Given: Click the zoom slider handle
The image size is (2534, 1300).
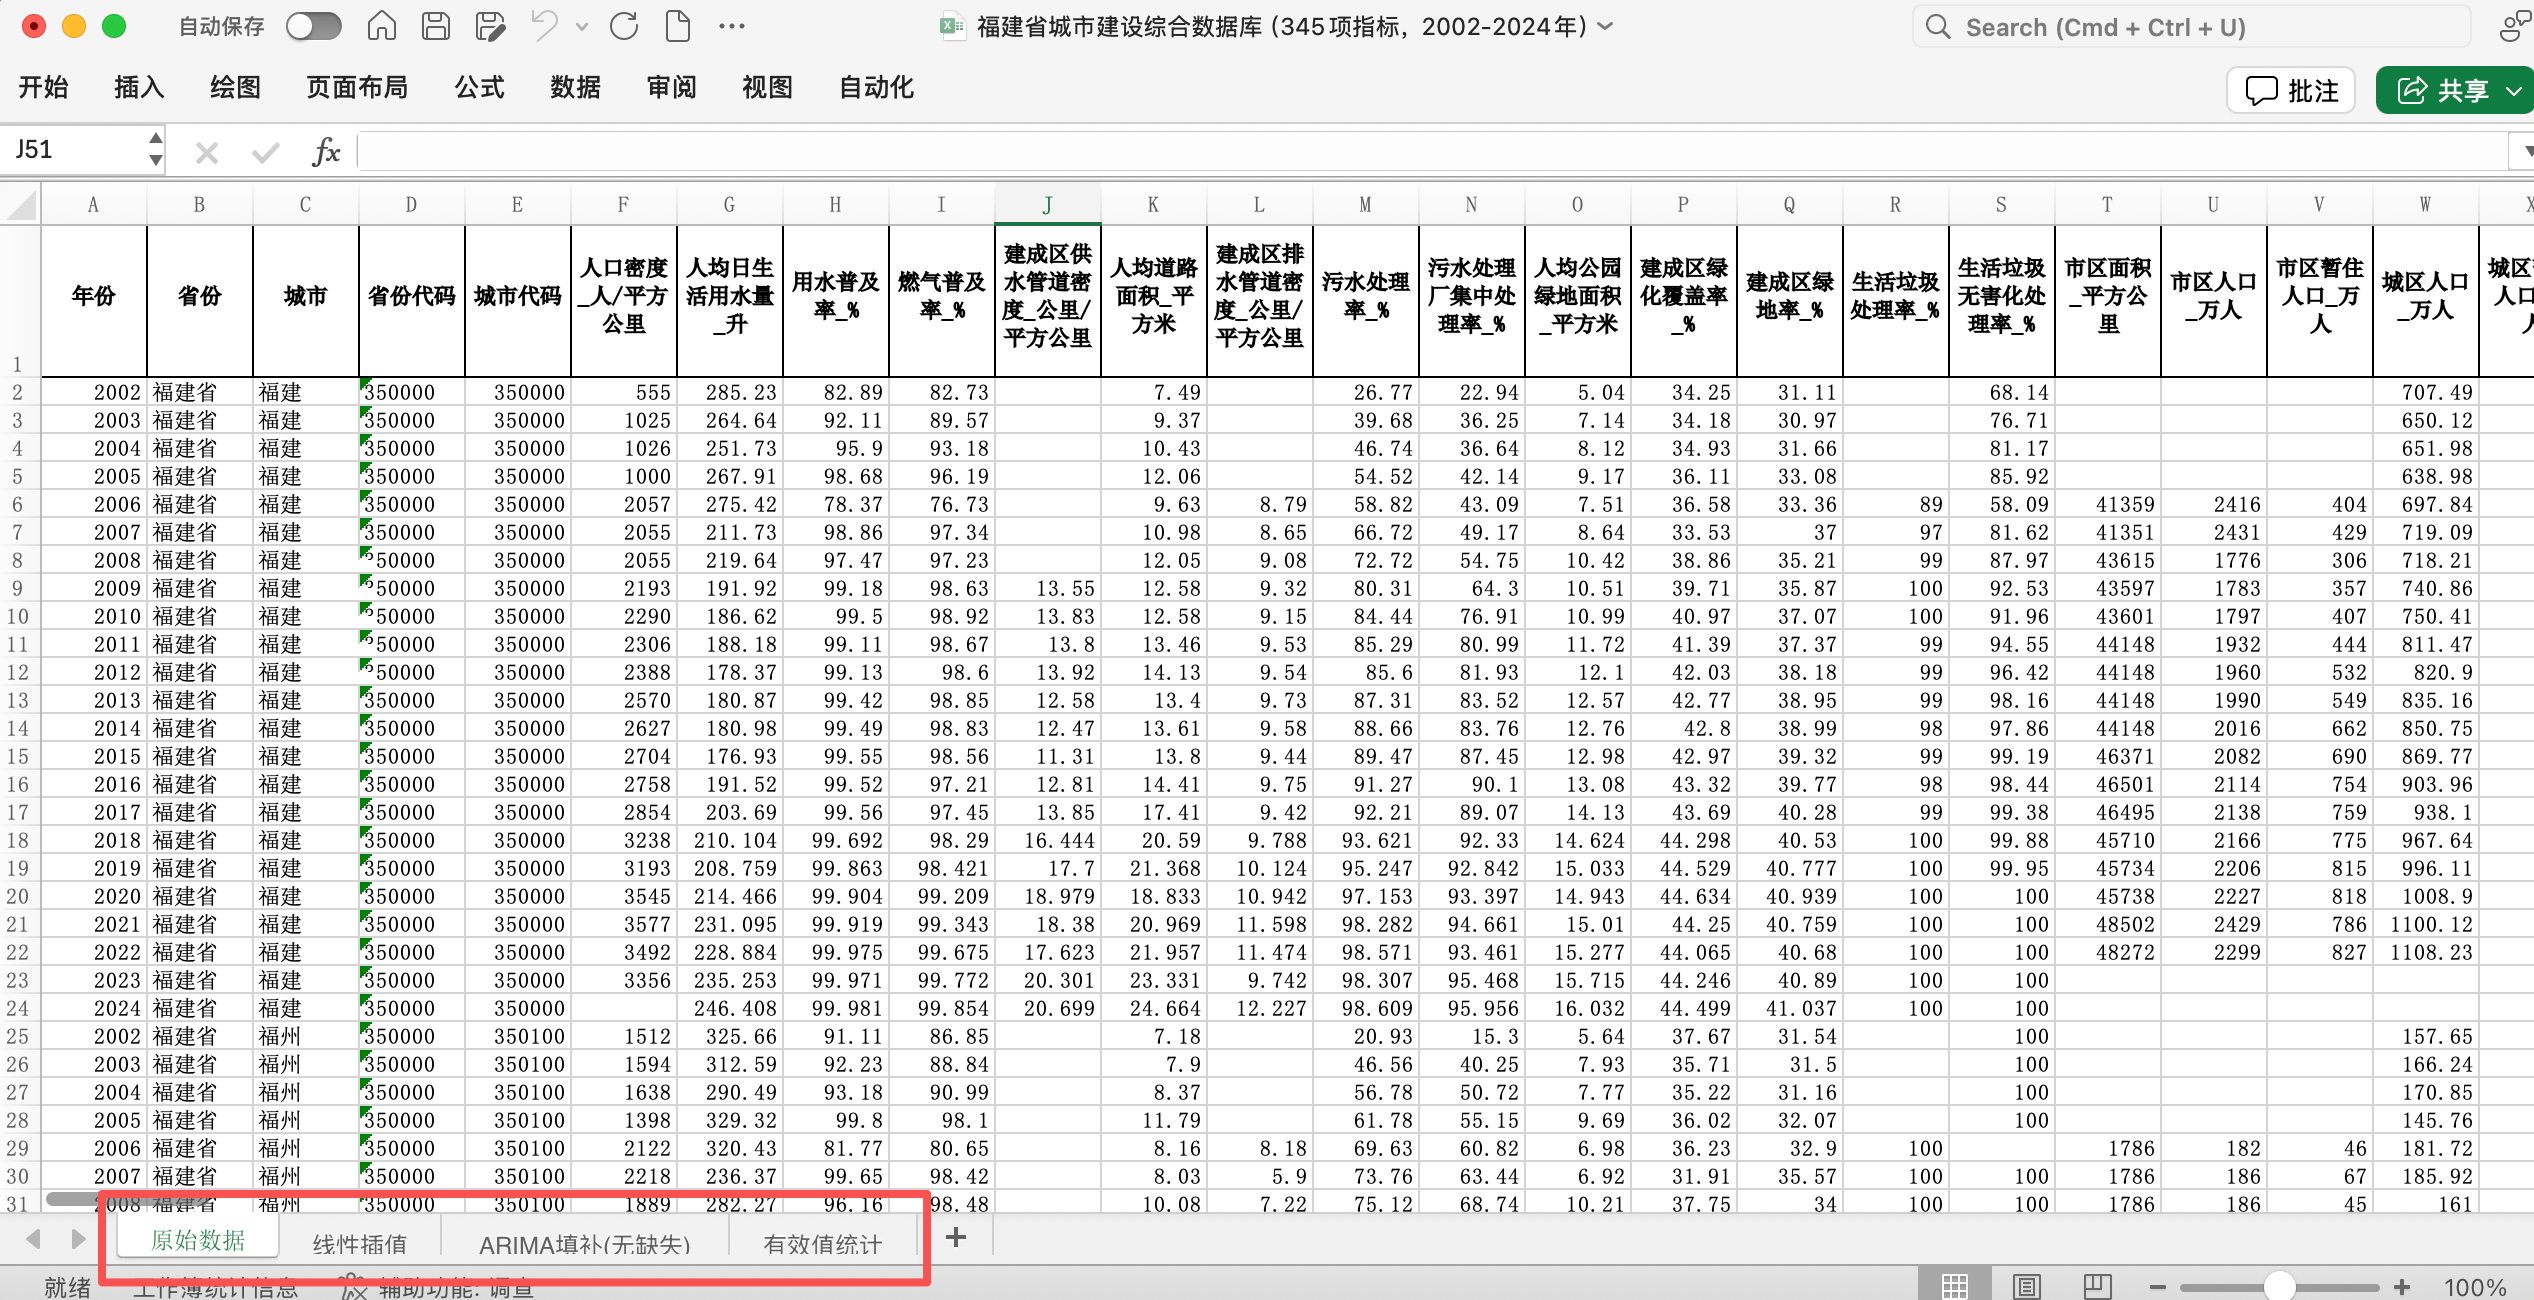Looking at the screenshot, I should [2279, 1286].
